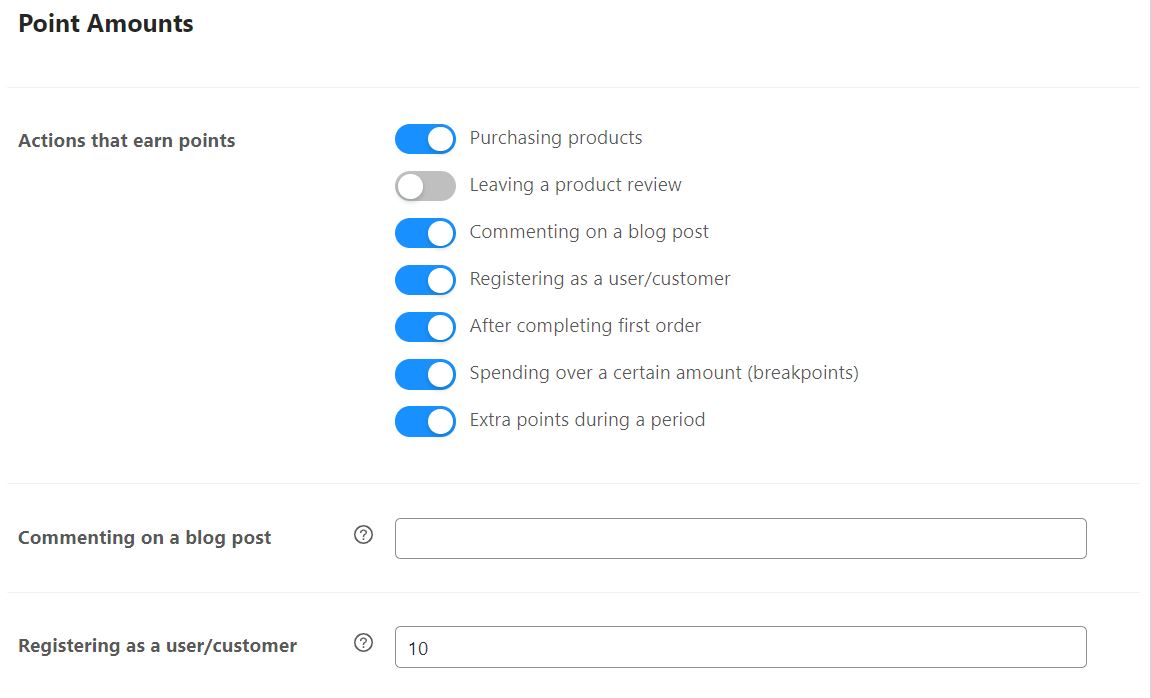The height and width of the screenshot is (698, 1151).
Task: Turn off the spending breakpoints switch
Action: (x=425, y=374)
